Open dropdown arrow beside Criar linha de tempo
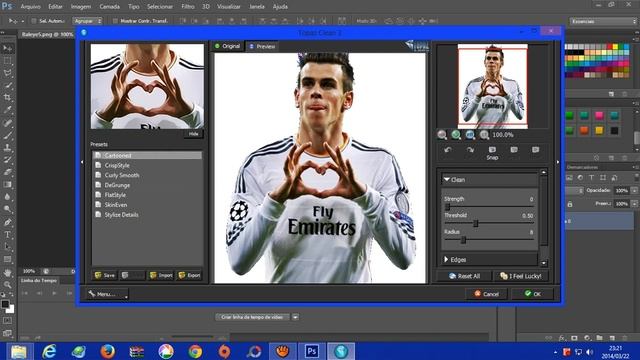 pyautogui.click(x=295, y=317)
